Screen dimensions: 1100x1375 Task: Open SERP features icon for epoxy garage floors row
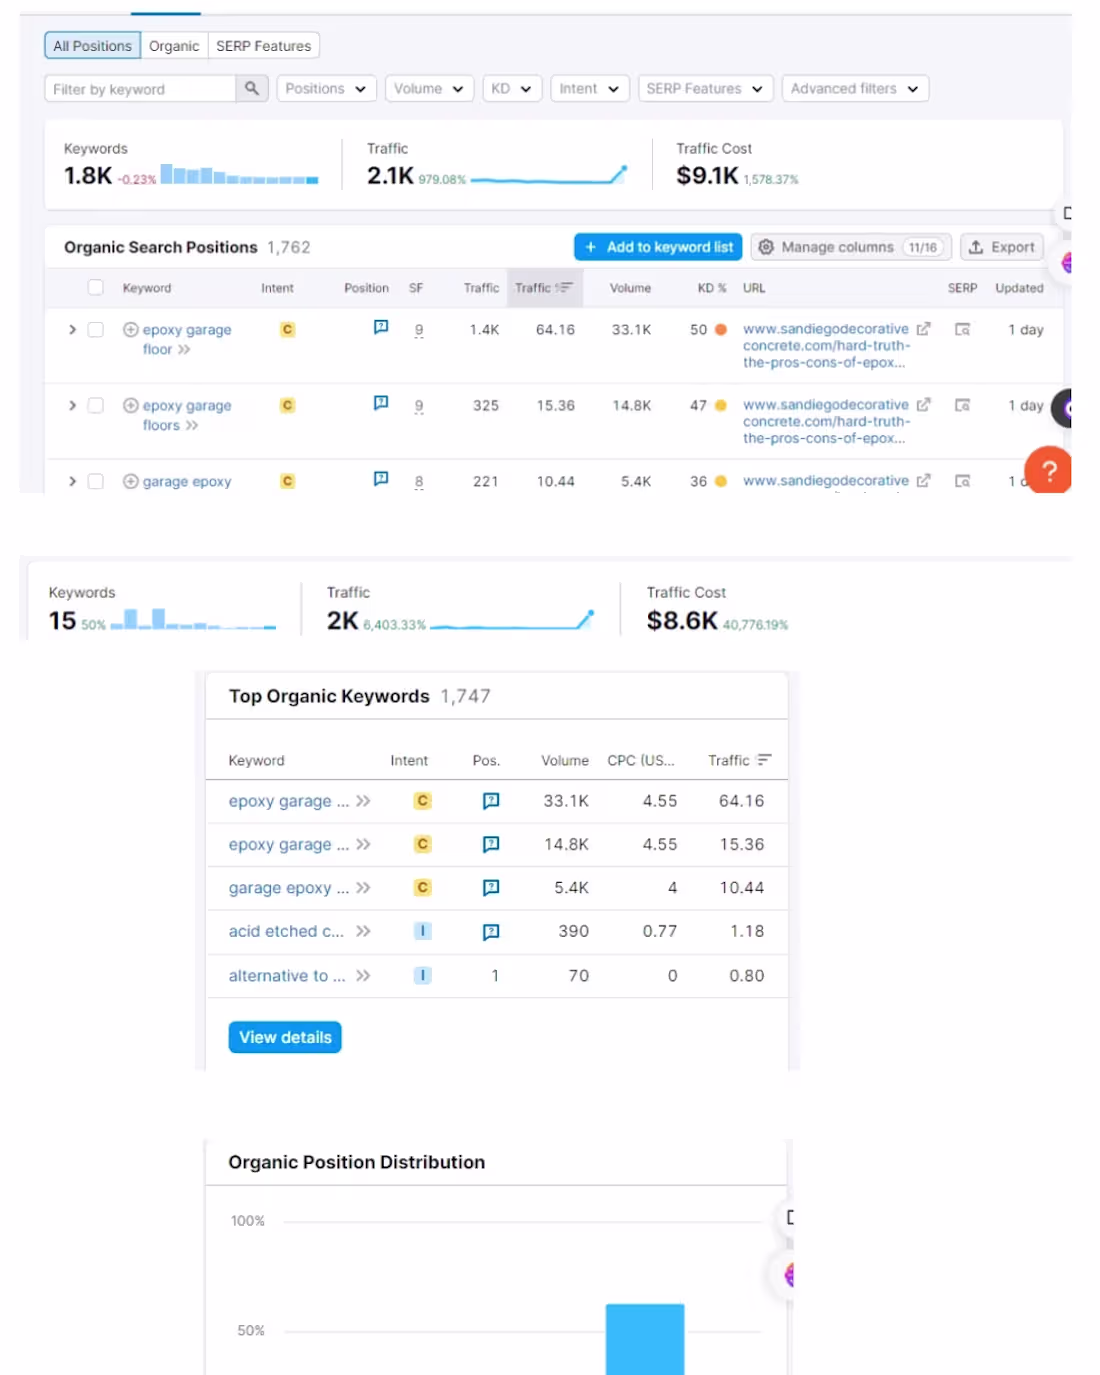click(381, 403)
